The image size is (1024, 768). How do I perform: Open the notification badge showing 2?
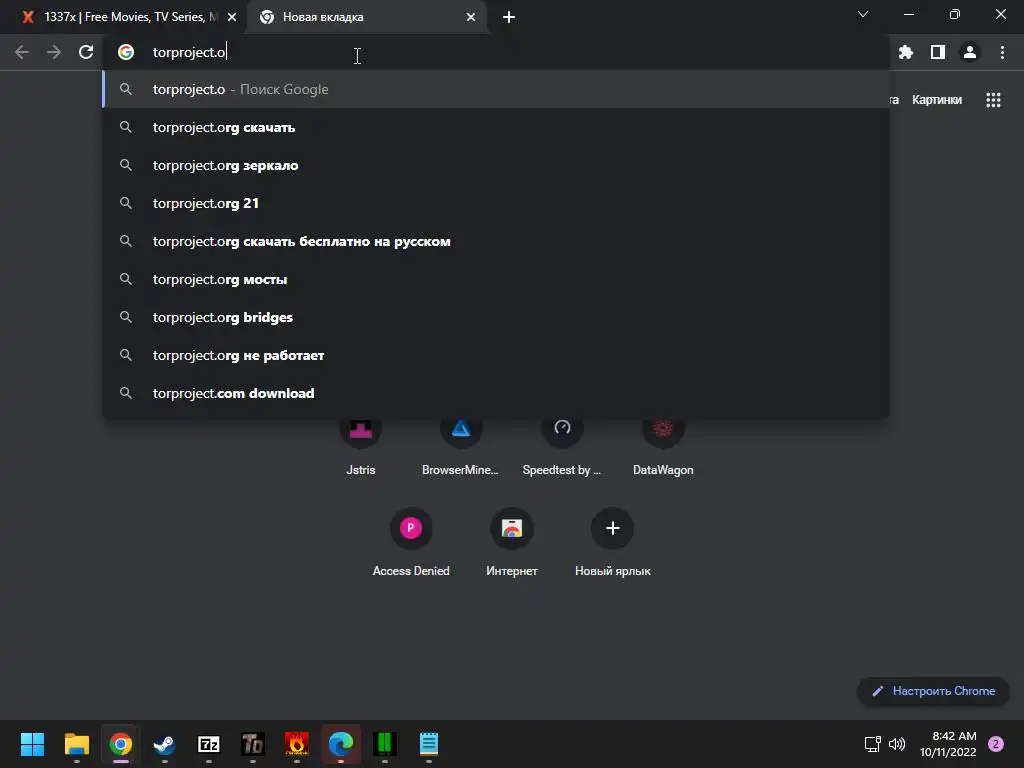tap(996, 744)
